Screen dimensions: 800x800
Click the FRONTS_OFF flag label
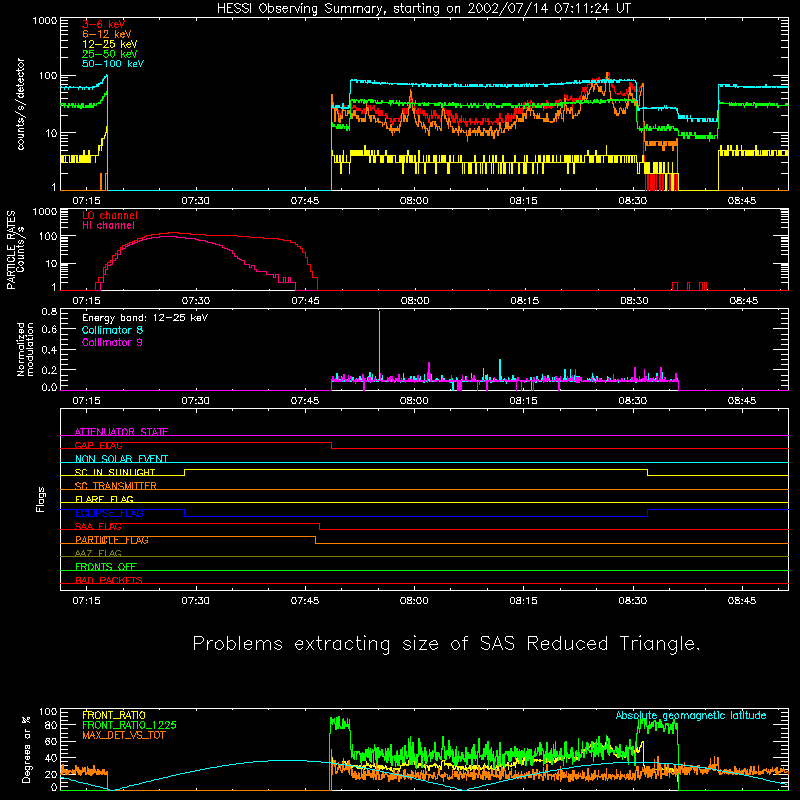[106, 567]
